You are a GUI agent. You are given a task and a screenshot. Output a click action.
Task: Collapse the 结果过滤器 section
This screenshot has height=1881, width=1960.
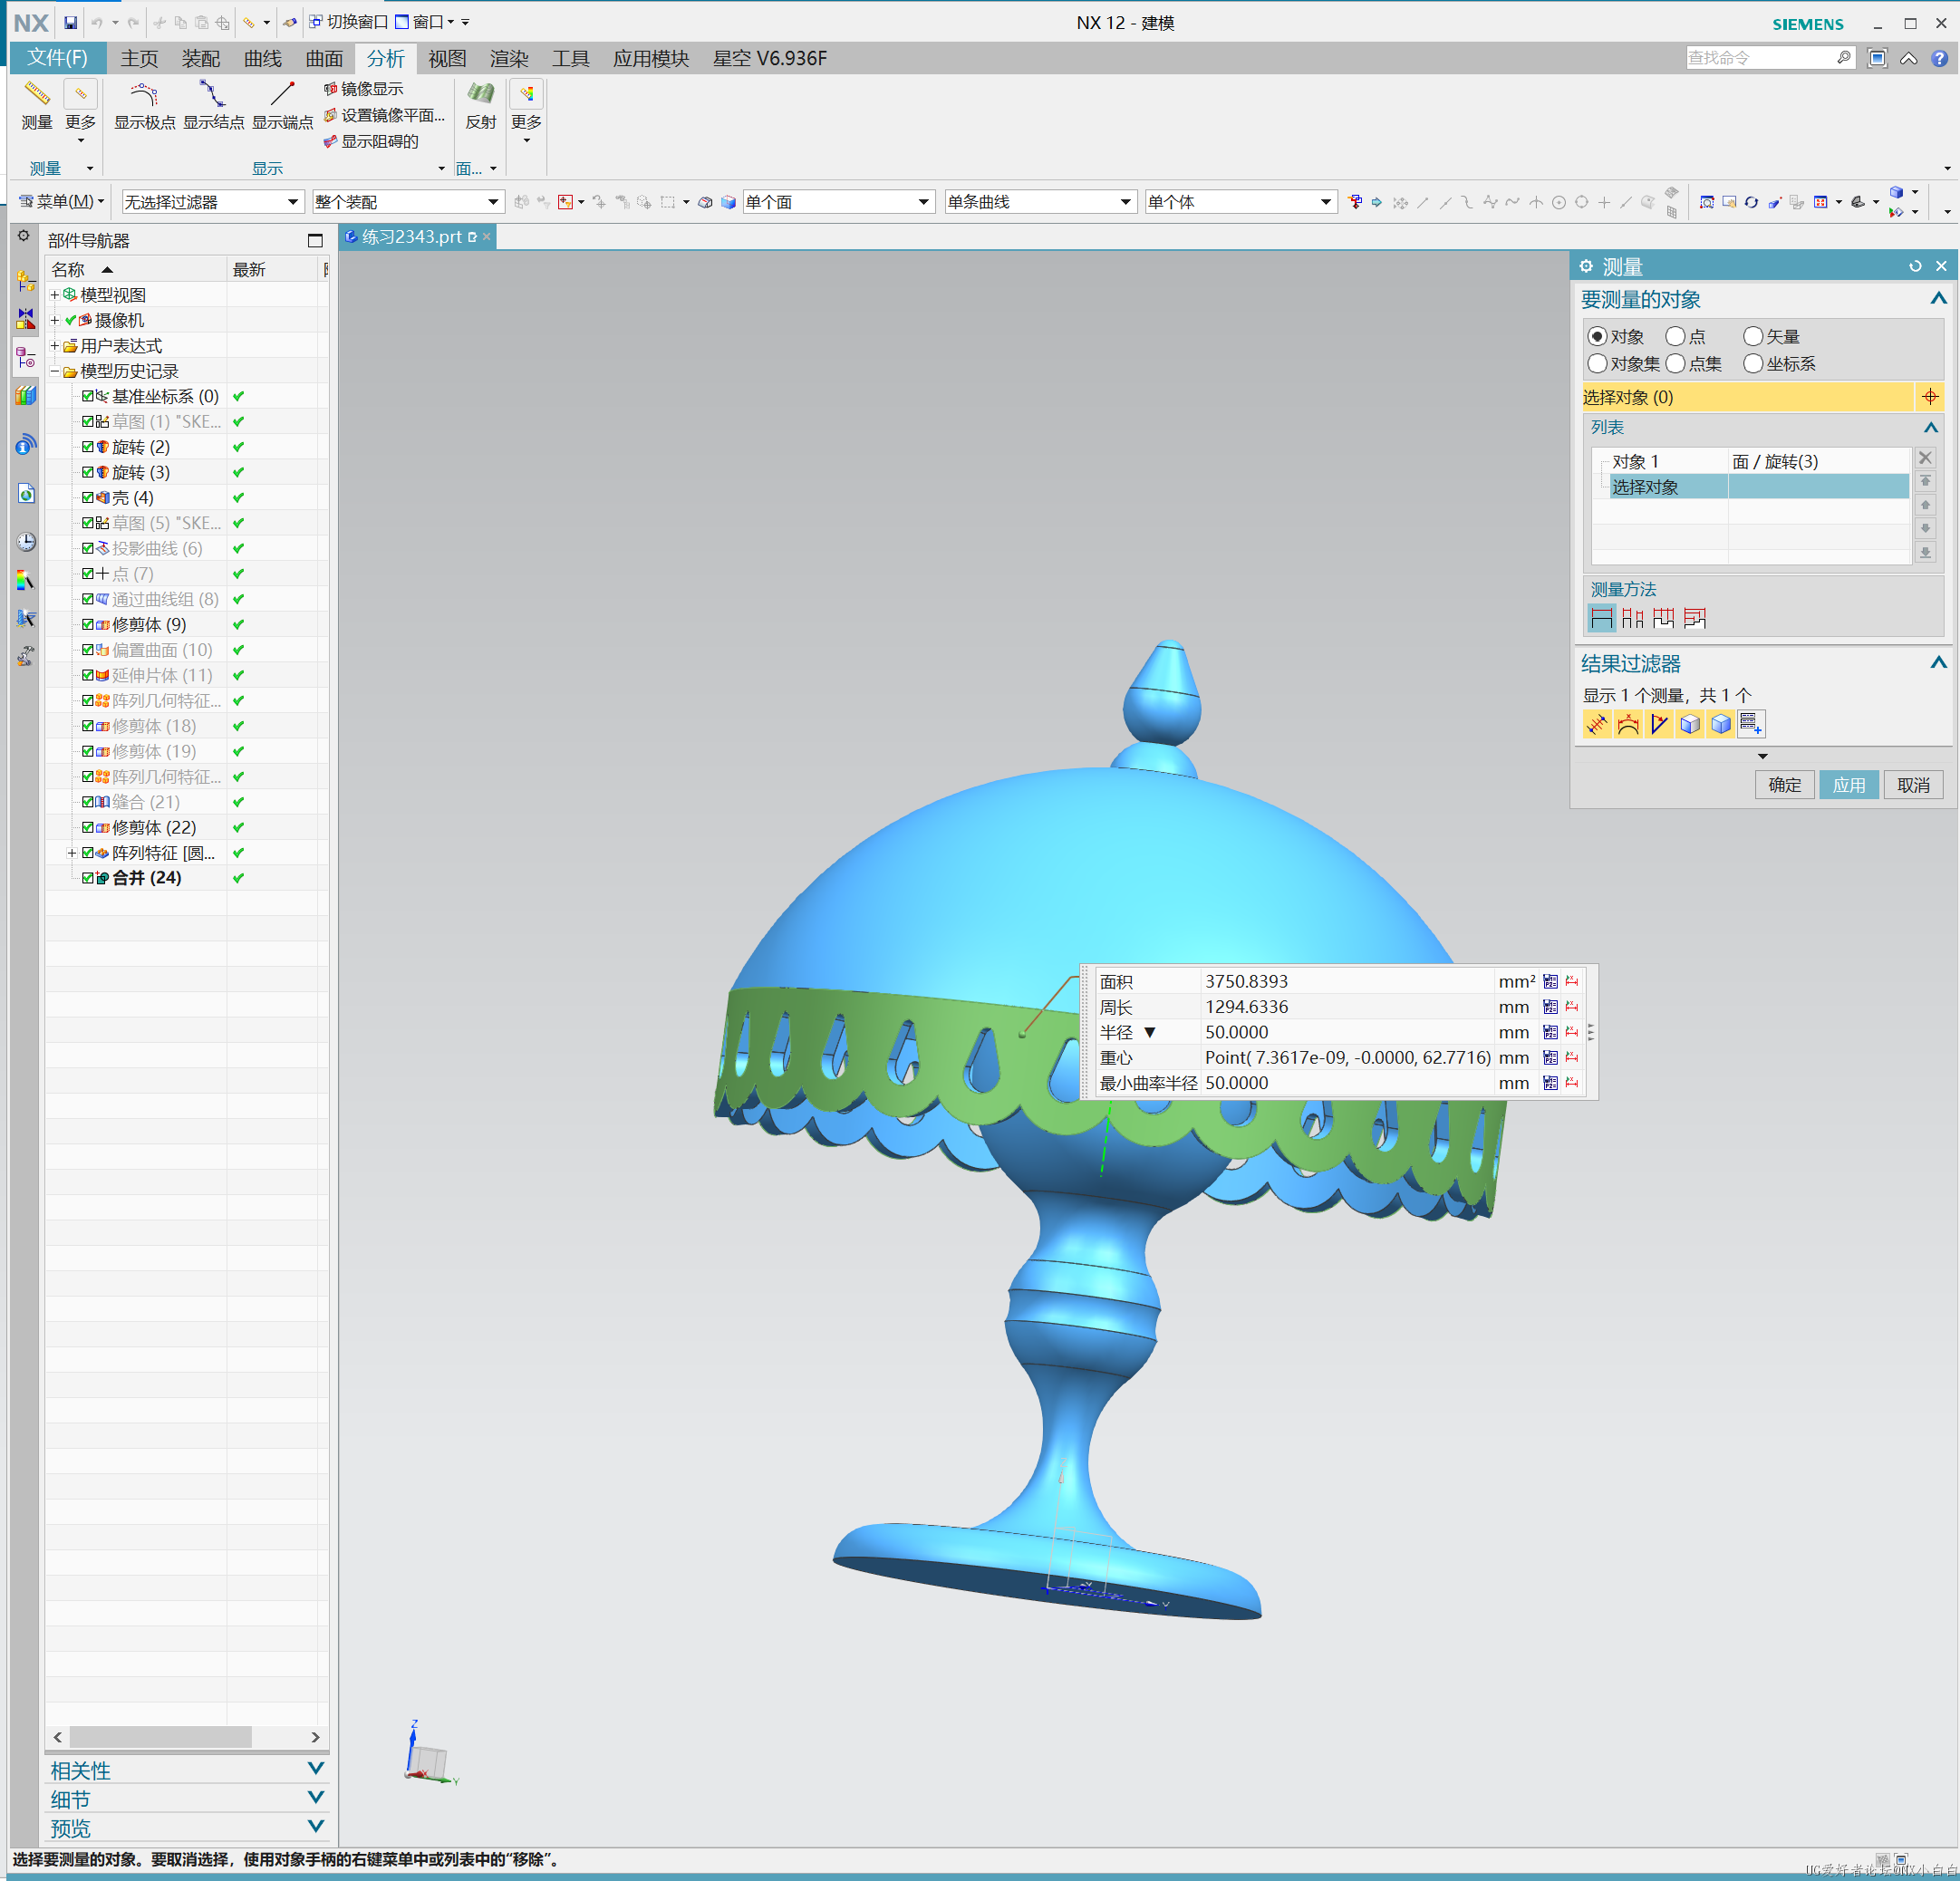click(1938, 663)
